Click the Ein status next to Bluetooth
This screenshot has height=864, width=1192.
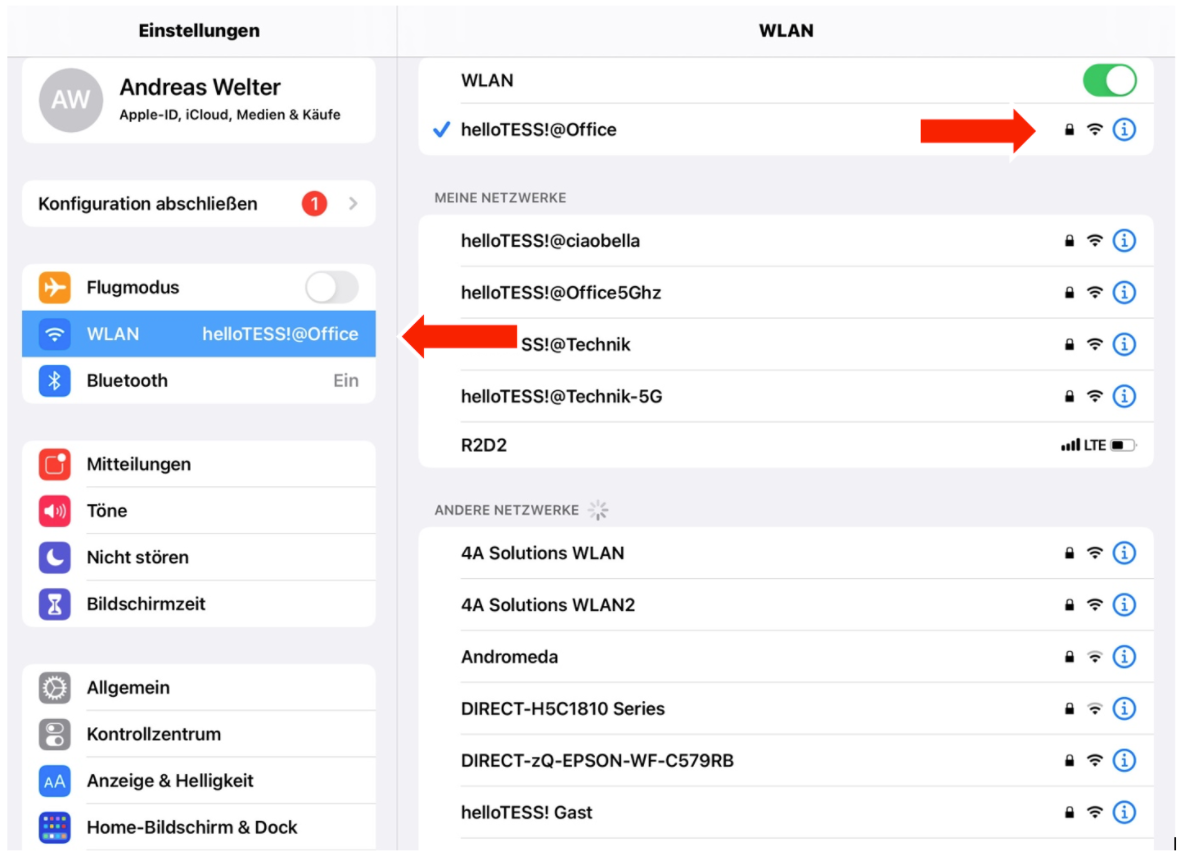coord(346,381)
